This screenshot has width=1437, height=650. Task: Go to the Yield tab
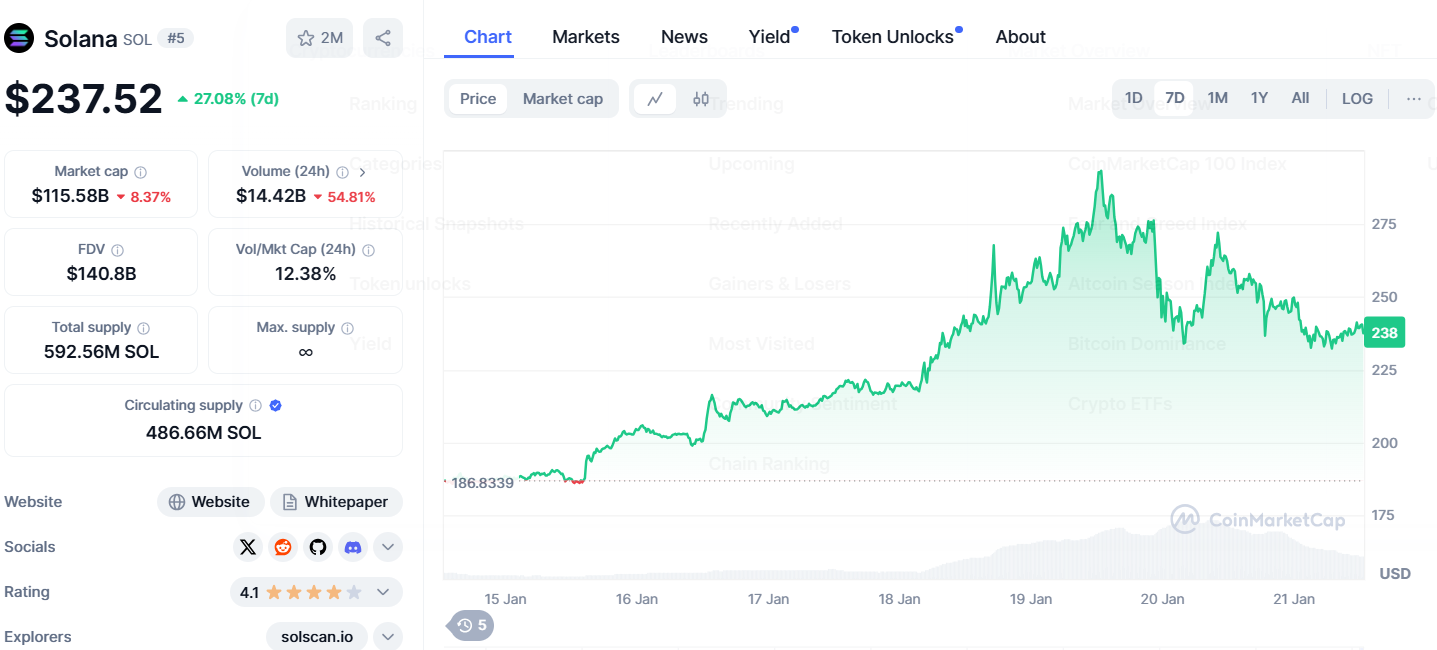tap(770, 37)
